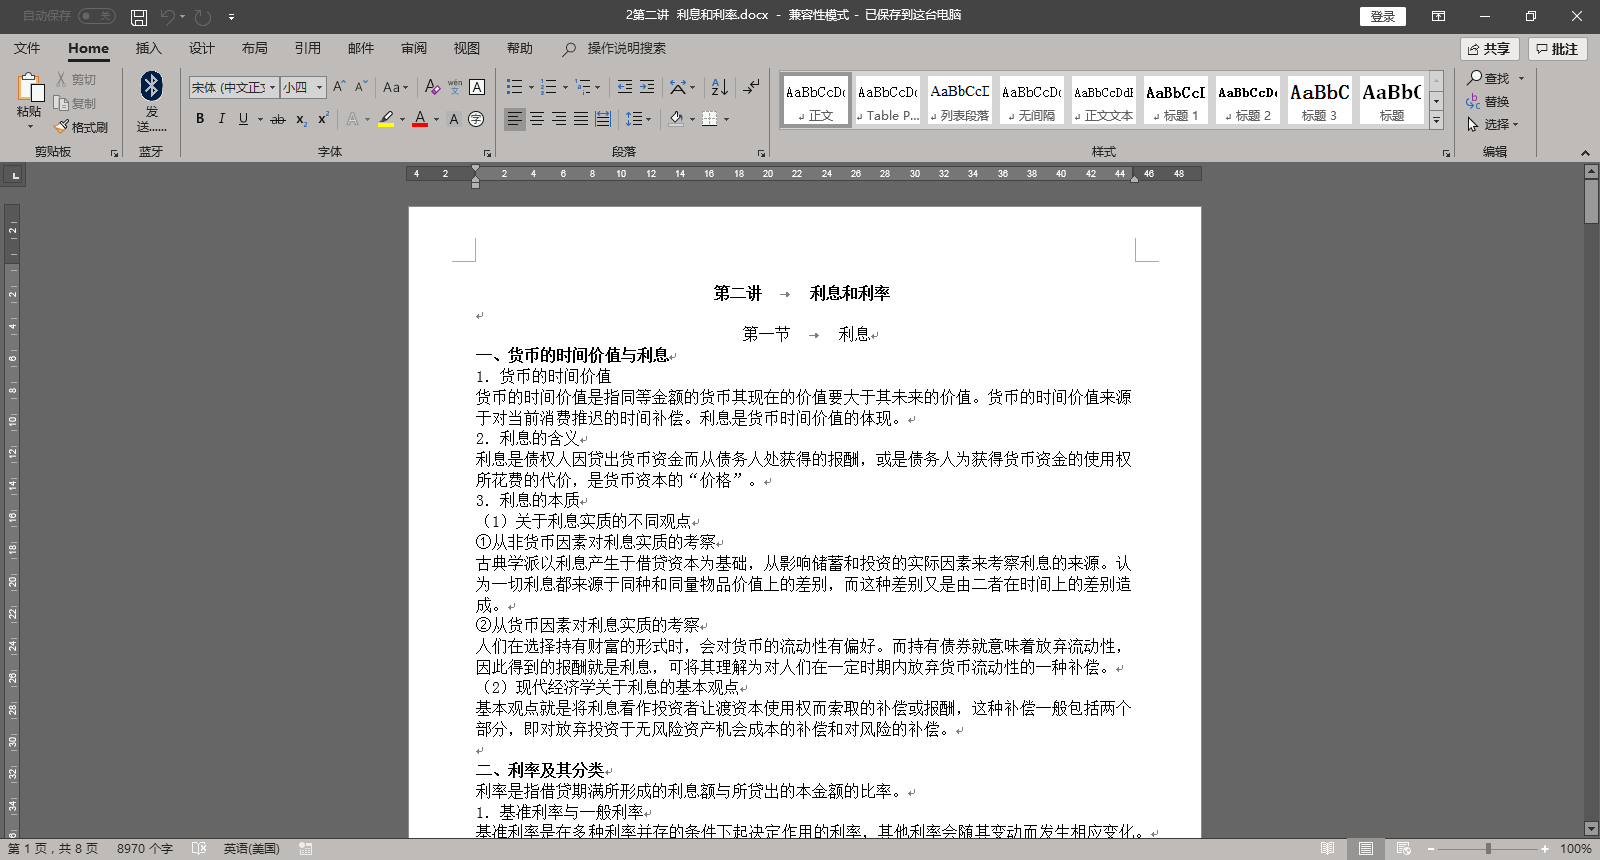Image resolution: width=1600 pixels, height=860 pixels.
Task: Open the Asian layout options
Action: [x=682, y=87]
